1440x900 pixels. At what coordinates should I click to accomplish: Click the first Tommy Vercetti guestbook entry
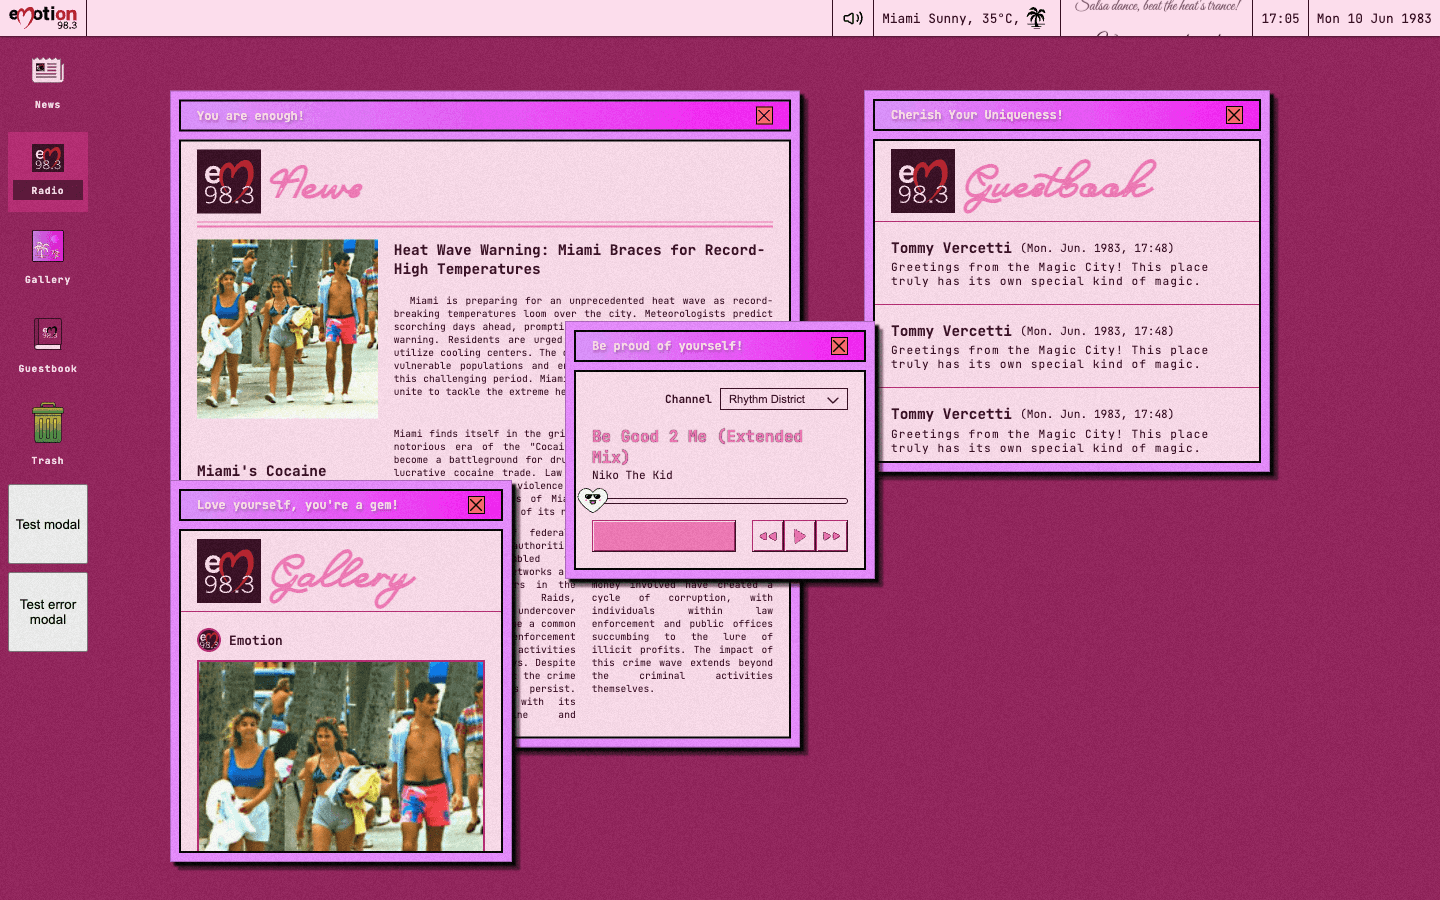1067,264
